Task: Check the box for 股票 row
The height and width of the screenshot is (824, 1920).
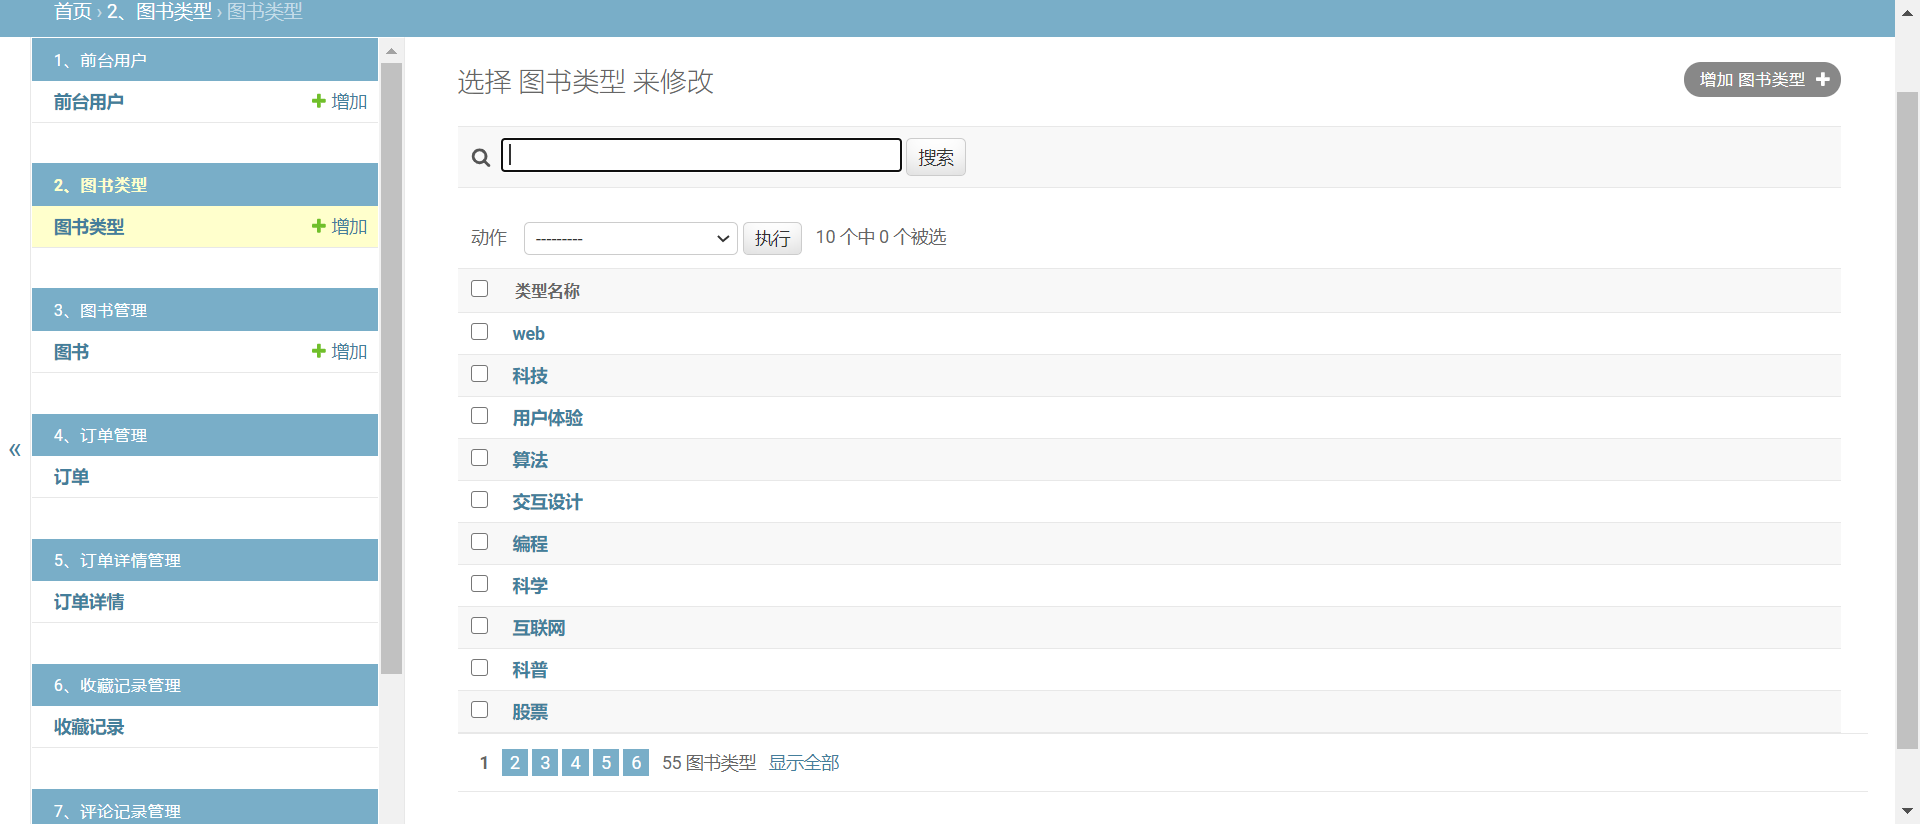Action: point(480,710)
